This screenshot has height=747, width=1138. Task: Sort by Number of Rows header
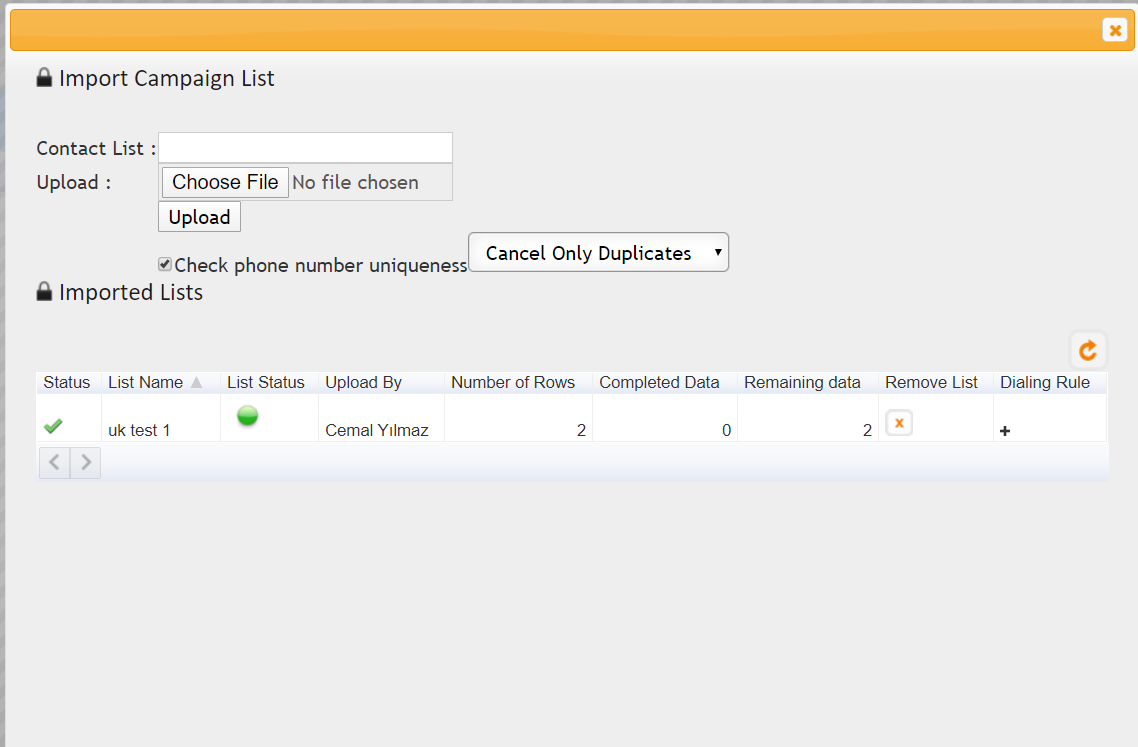(x=513, y=383)
